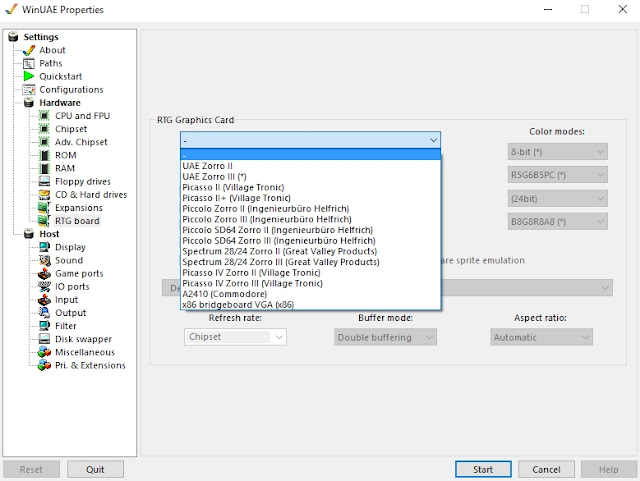640x481 pixels.
Task: Click the Chipset chip icon
Action: point(44,129)
